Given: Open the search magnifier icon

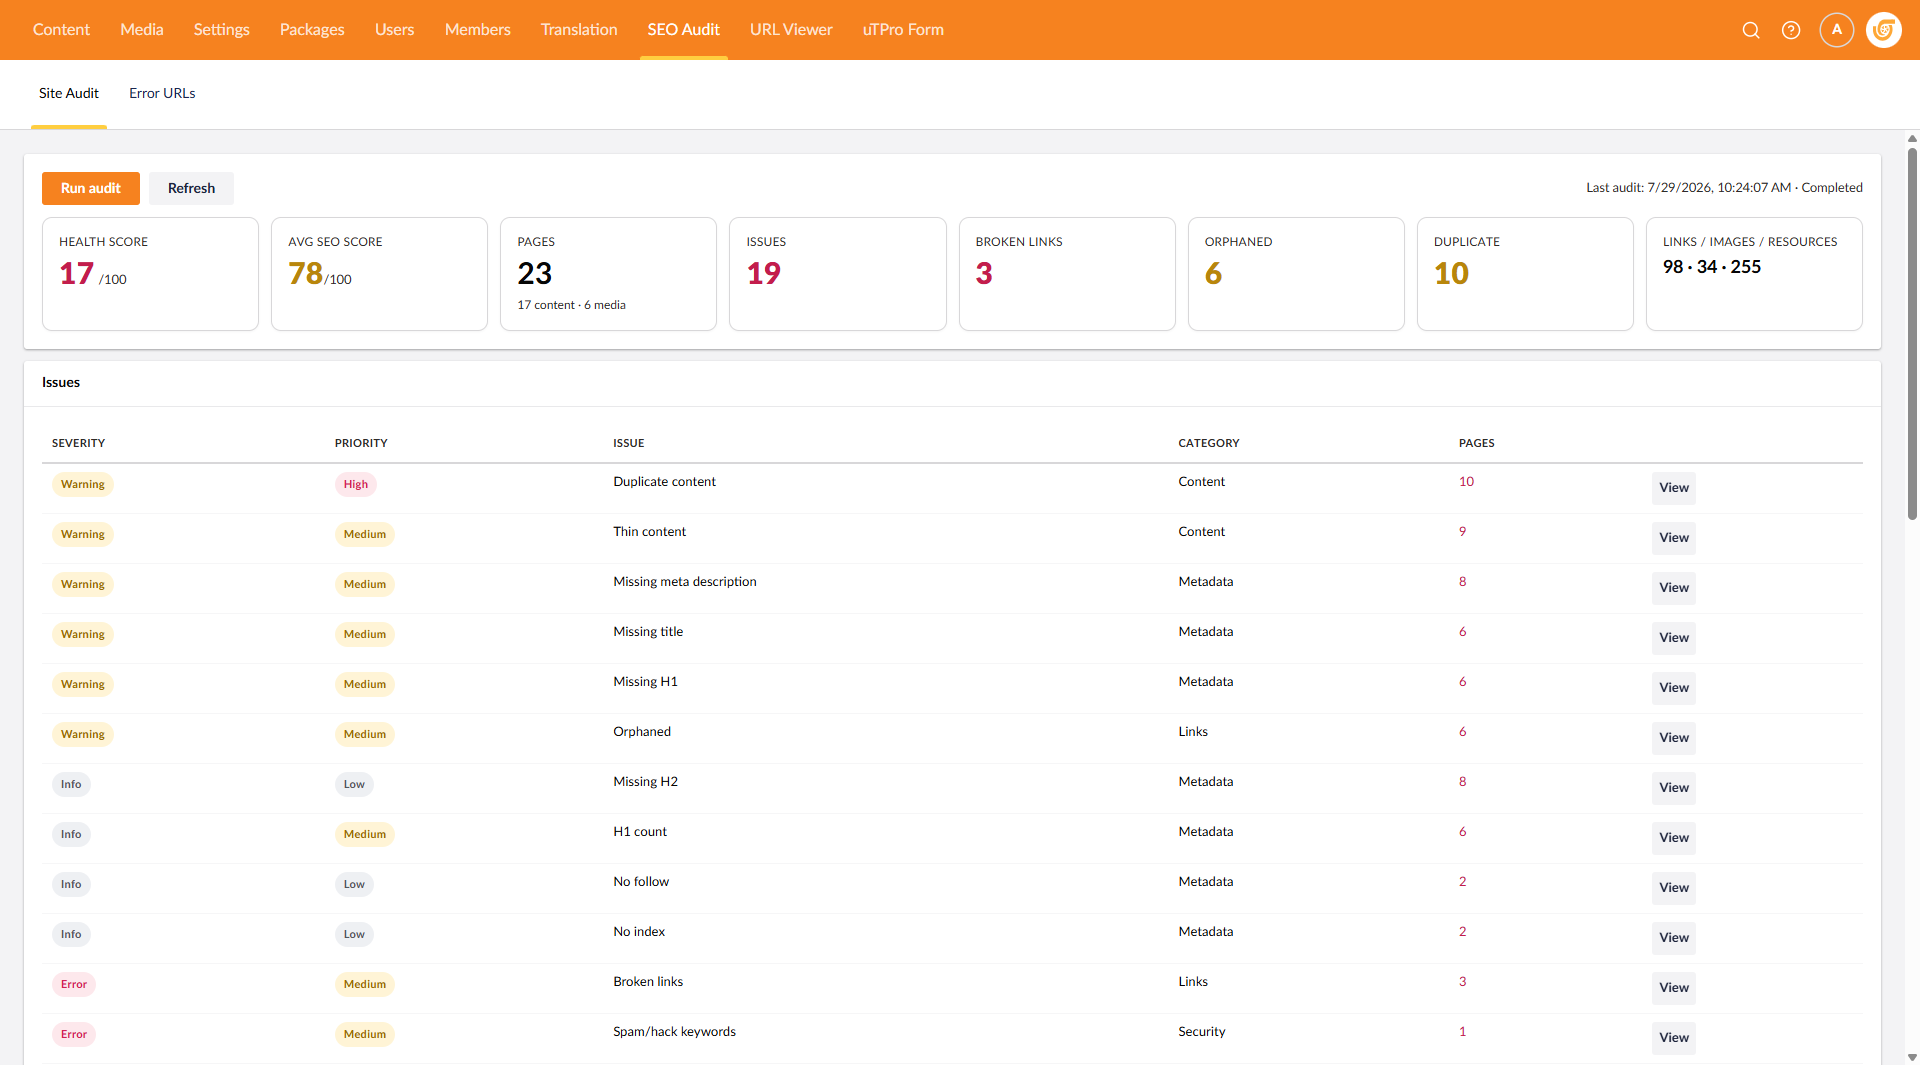Looking at the screenshot, I should point(1751,30).
